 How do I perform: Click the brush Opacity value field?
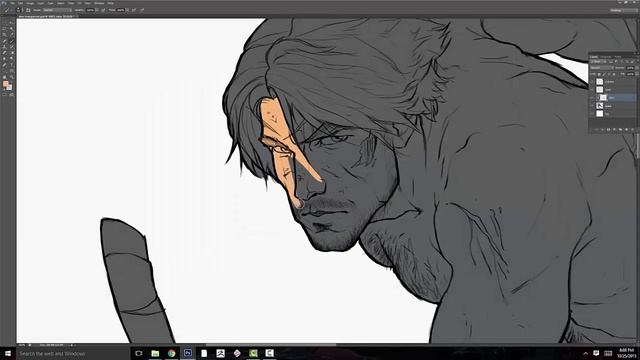[90, 10]
